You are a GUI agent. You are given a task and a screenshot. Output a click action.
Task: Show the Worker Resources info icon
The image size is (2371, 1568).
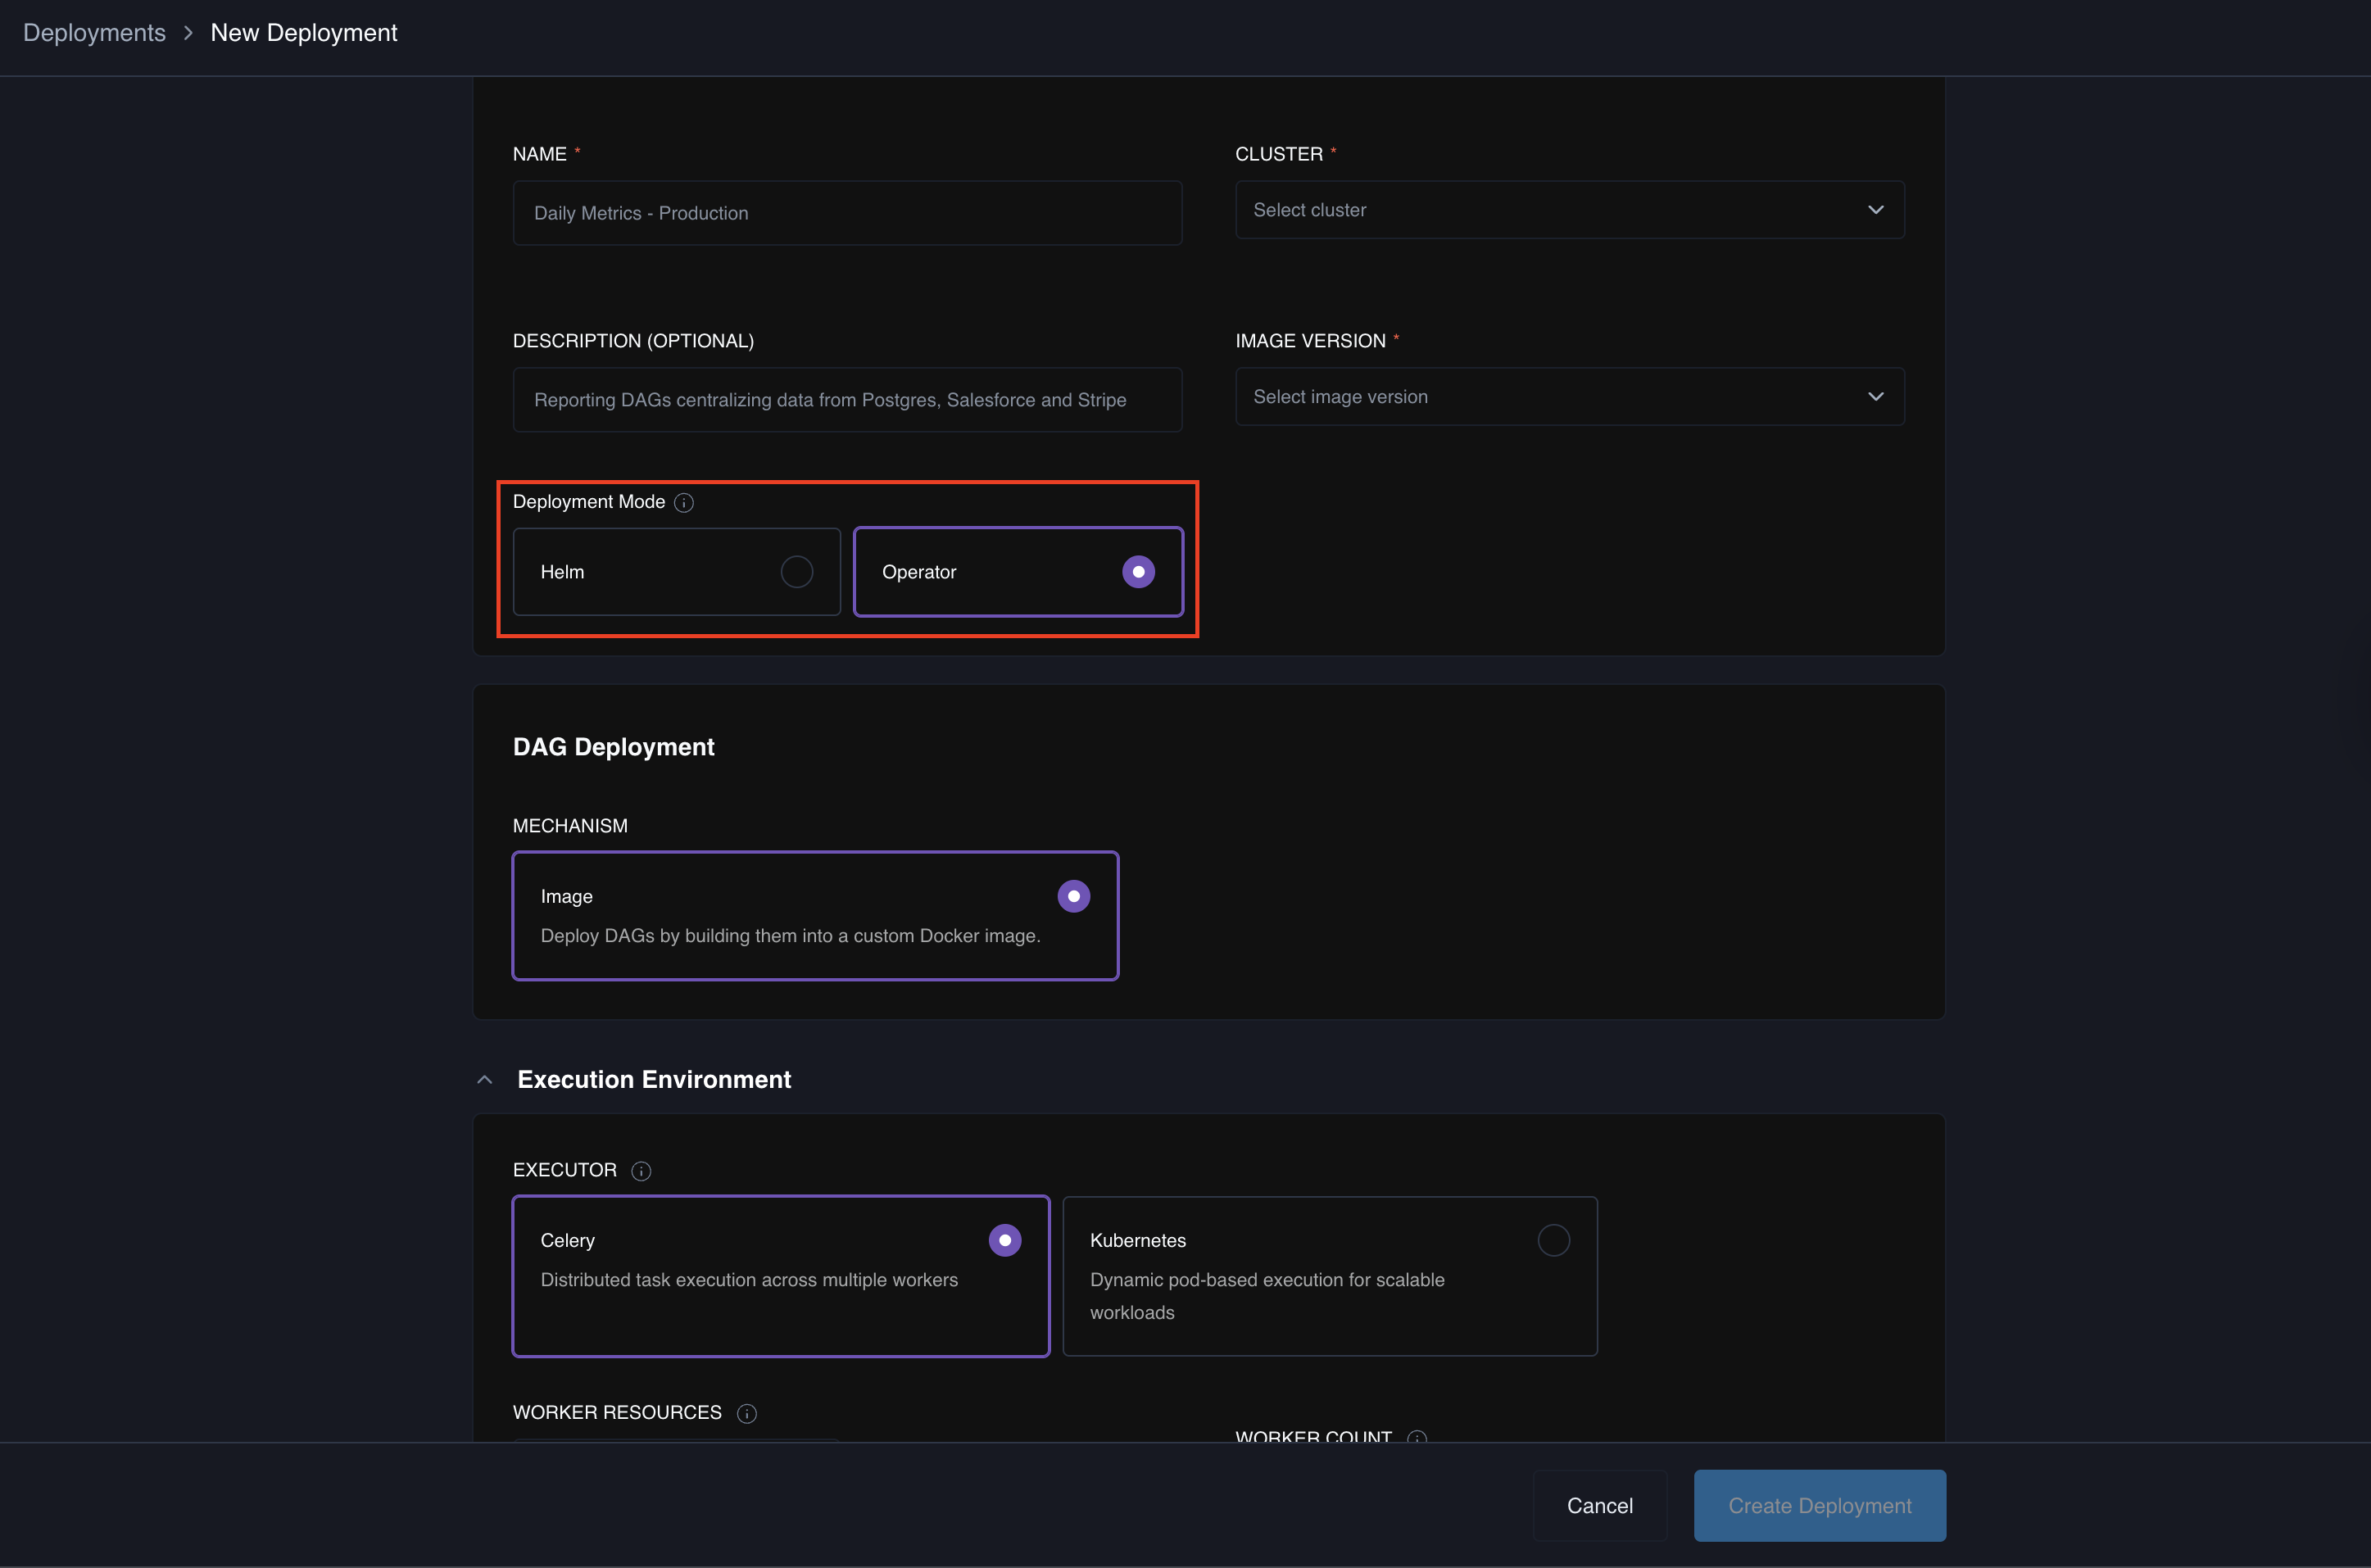click(747, 1413)
